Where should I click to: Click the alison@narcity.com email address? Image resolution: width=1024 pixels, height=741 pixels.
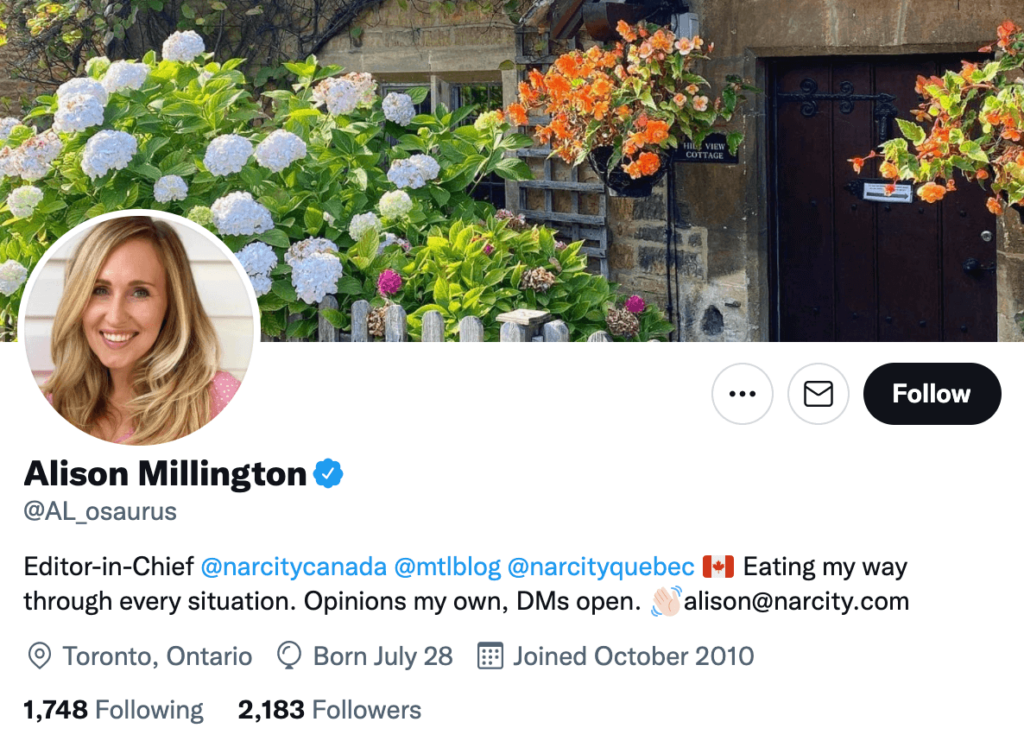(796, 602)
